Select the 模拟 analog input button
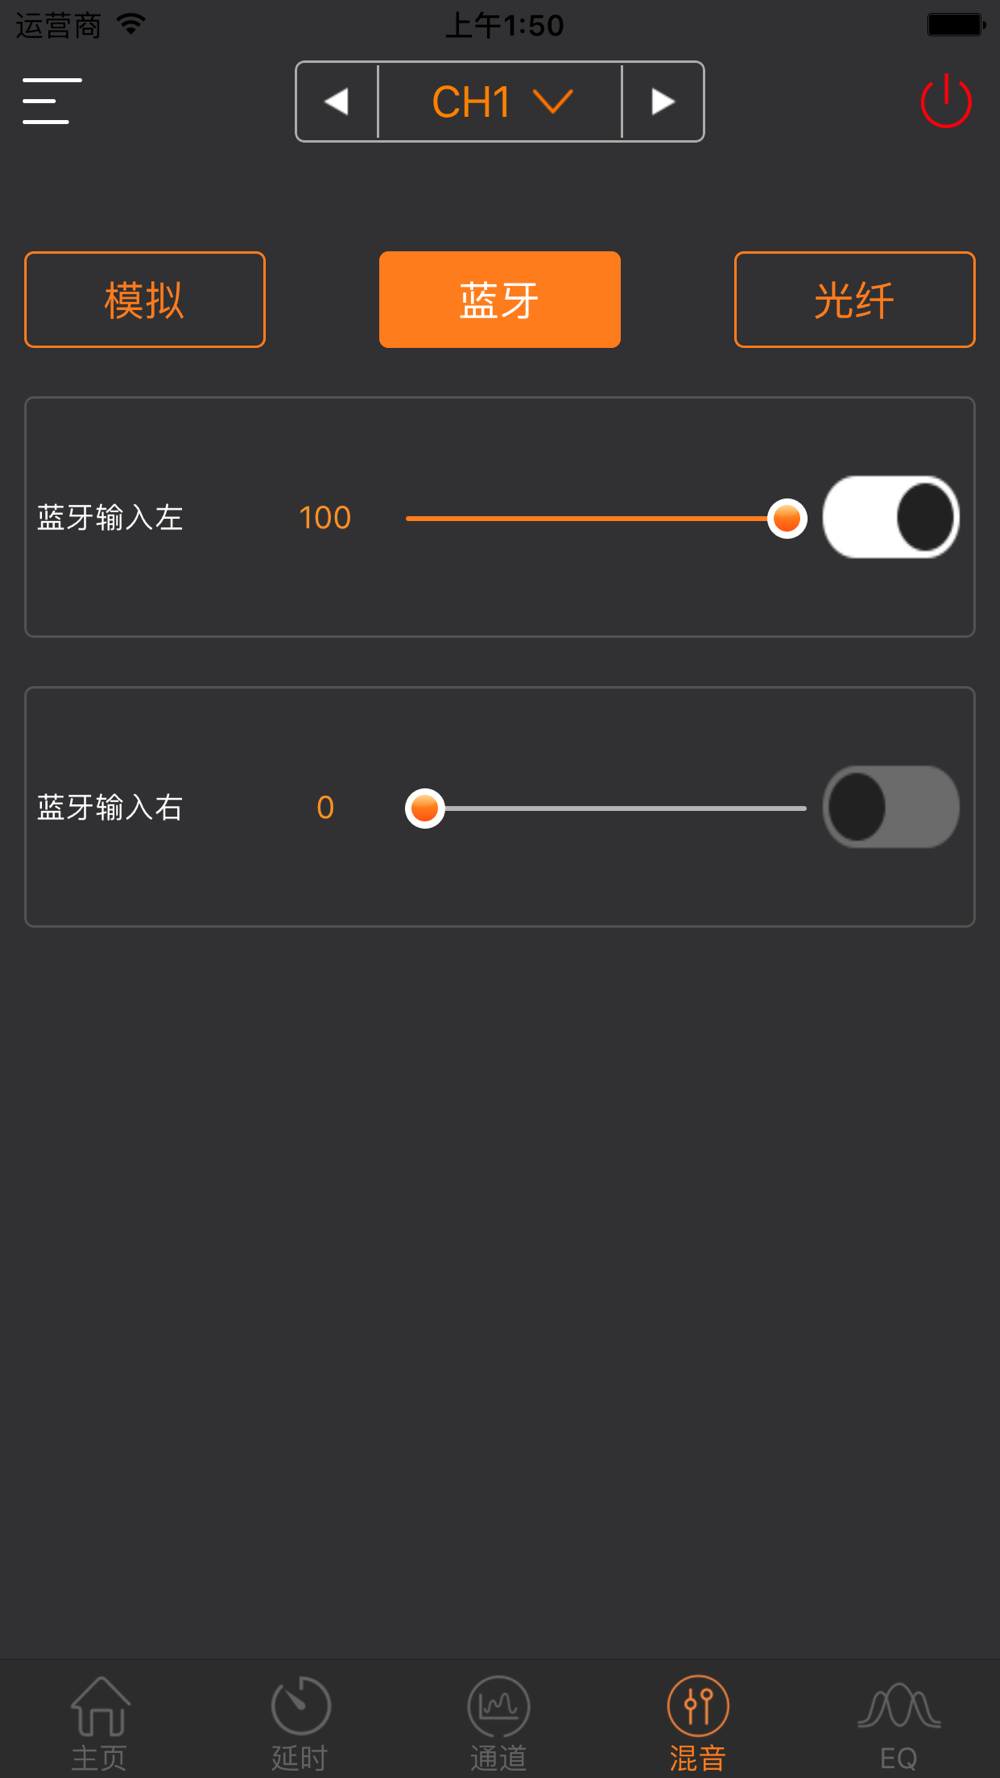1000x1778 pixels. 145,300
